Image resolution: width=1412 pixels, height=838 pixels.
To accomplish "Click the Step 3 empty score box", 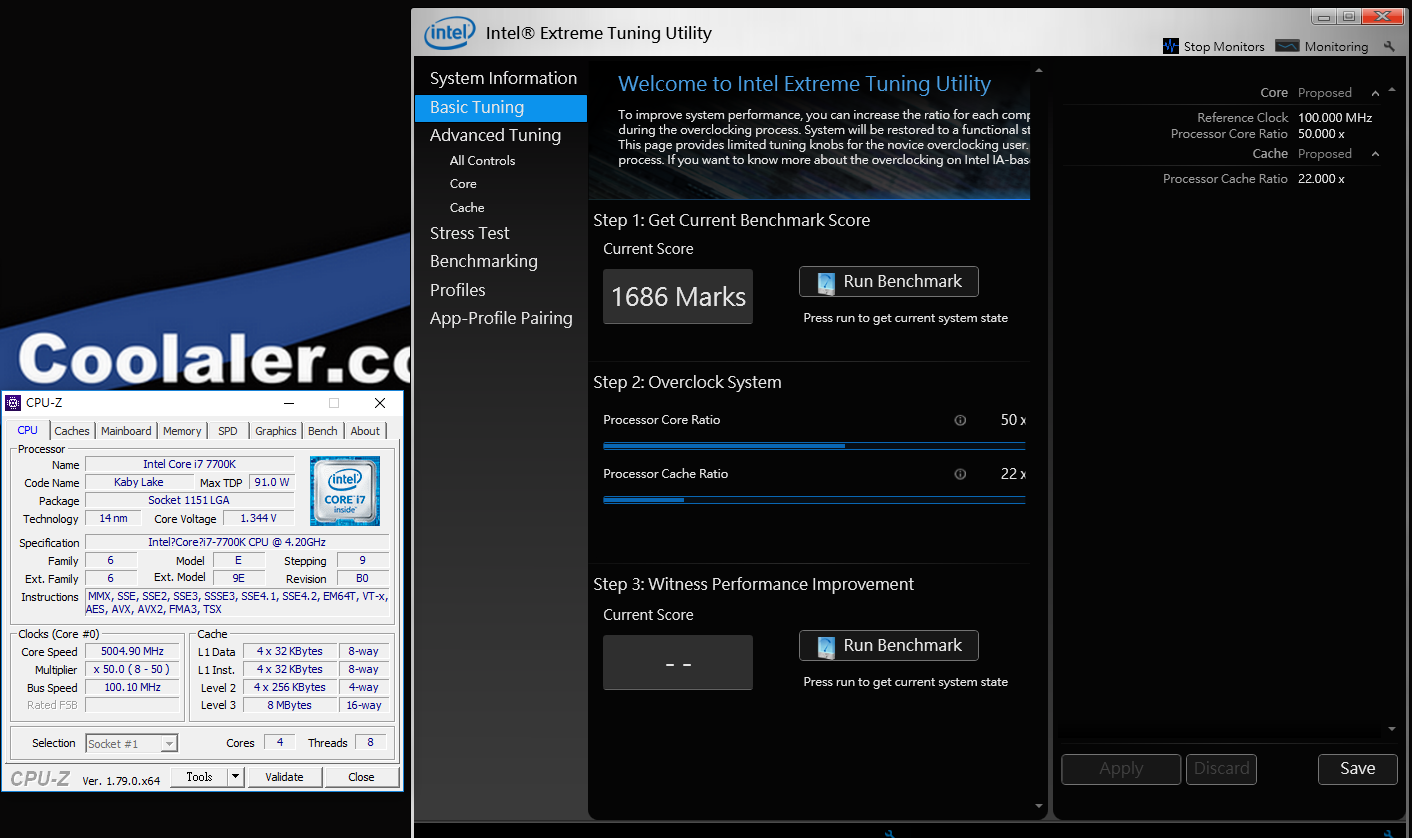I will point(678,662).
